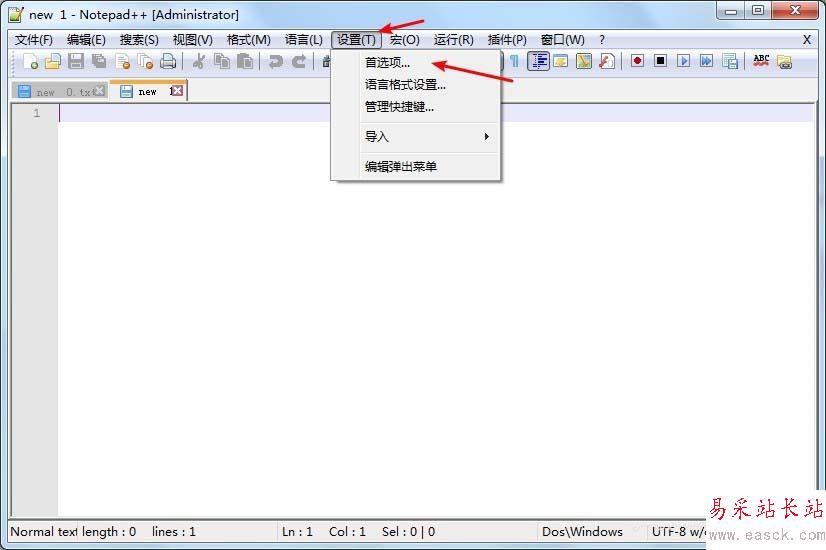
Task: Click the Save recorded macro icon
Action: tap(730, 61)
